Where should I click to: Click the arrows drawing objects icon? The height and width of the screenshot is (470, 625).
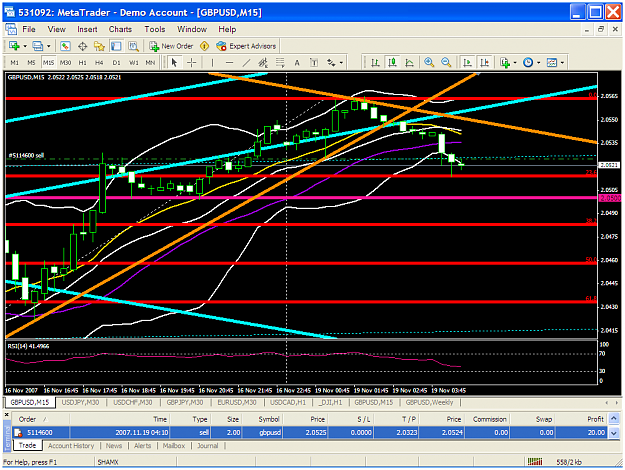[331, 63]
